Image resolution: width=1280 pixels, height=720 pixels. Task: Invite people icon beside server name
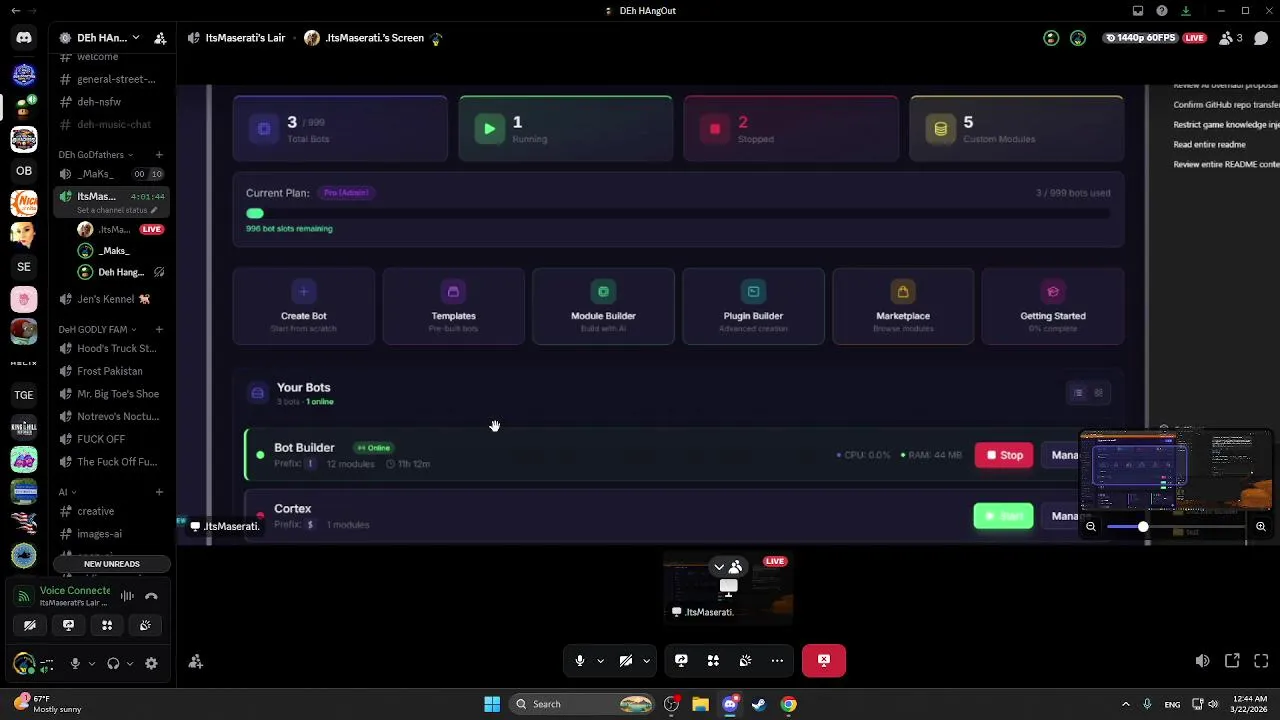[x=160, y=38]
